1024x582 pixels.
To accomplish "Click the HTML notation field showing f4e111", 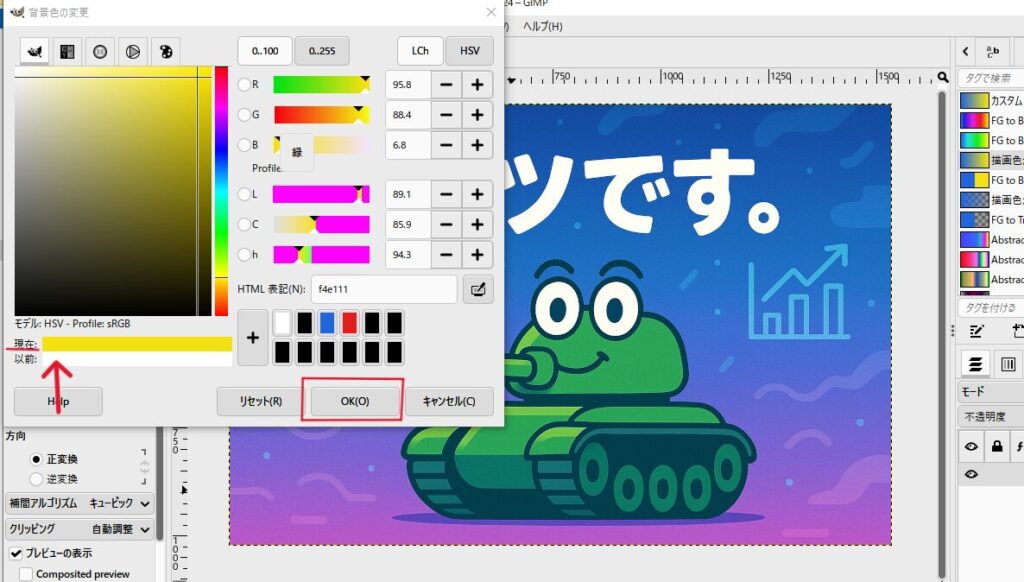I will pyautogui.click(x=384, y=289).
